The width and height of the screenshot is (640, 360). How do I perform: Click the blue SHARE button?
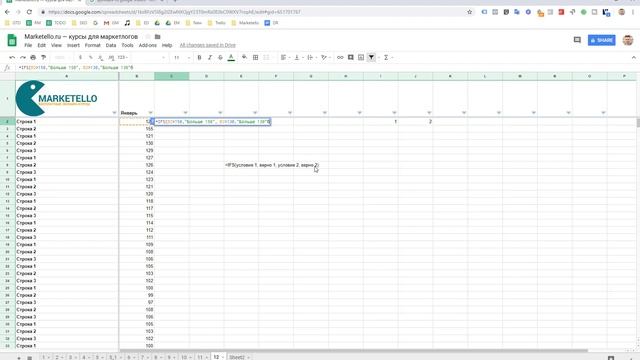[602, 40]
